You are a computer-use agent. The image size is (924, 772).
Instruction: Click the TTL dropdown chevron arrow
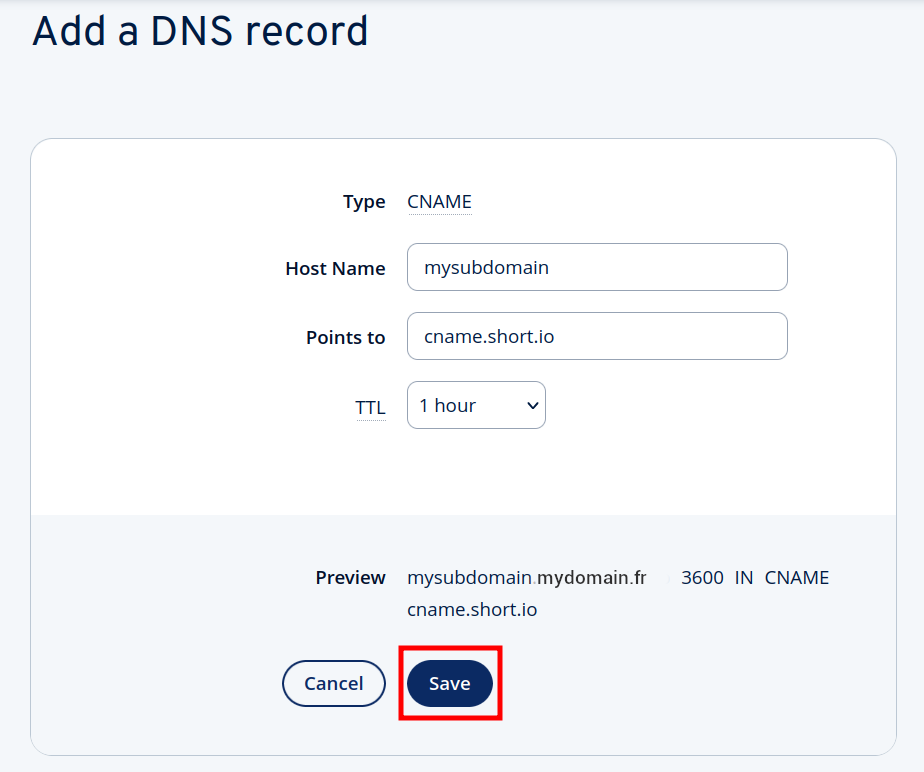[x=532, y=405]
